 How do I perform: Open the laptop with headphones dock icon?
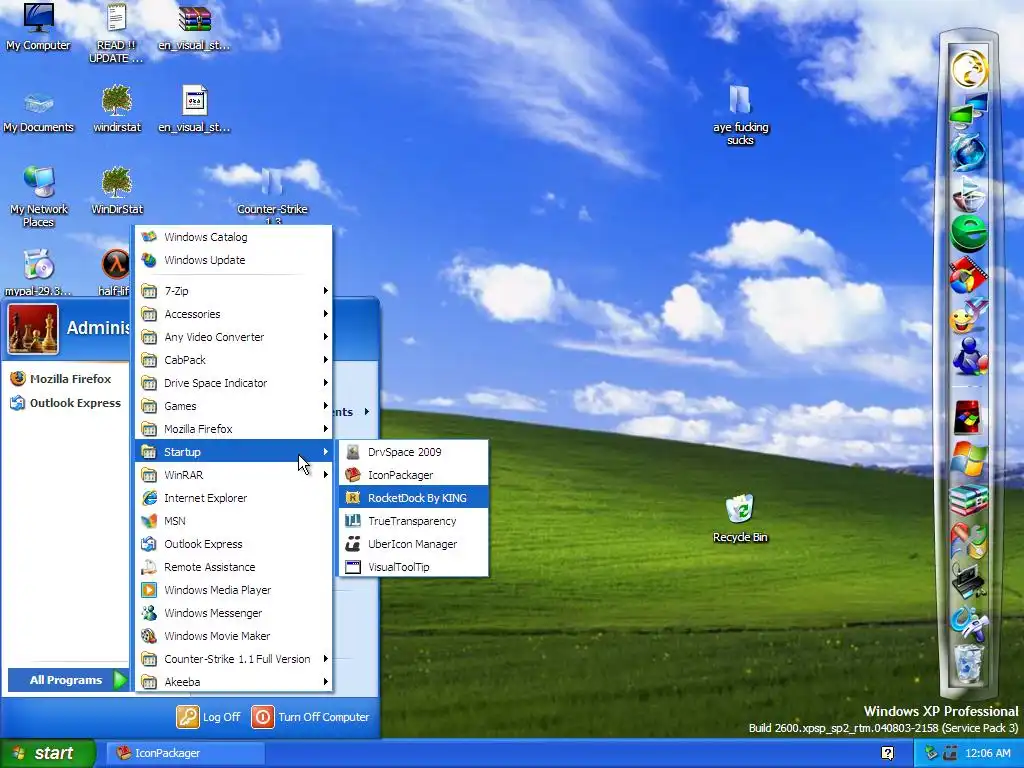[968, 581]
